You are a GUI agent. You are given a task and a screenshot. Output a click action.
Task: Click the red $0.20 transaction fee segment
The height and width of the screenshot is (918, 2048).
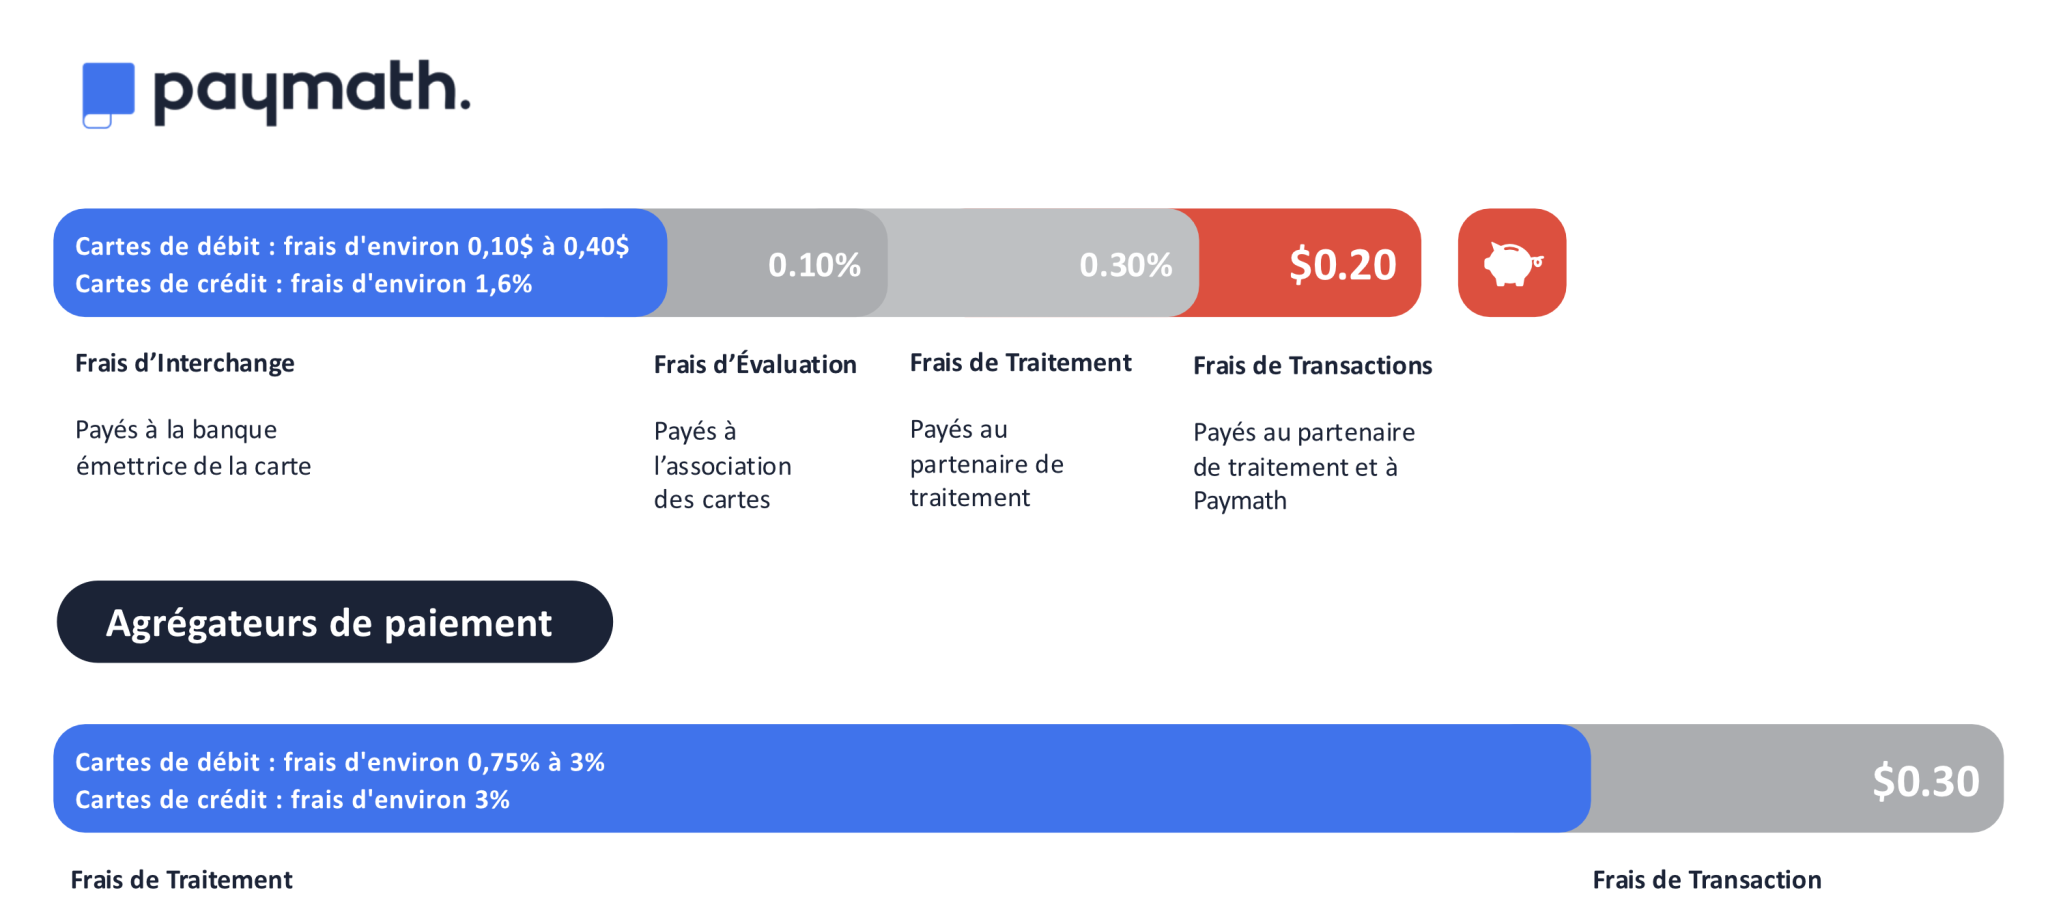point(1310,263)
